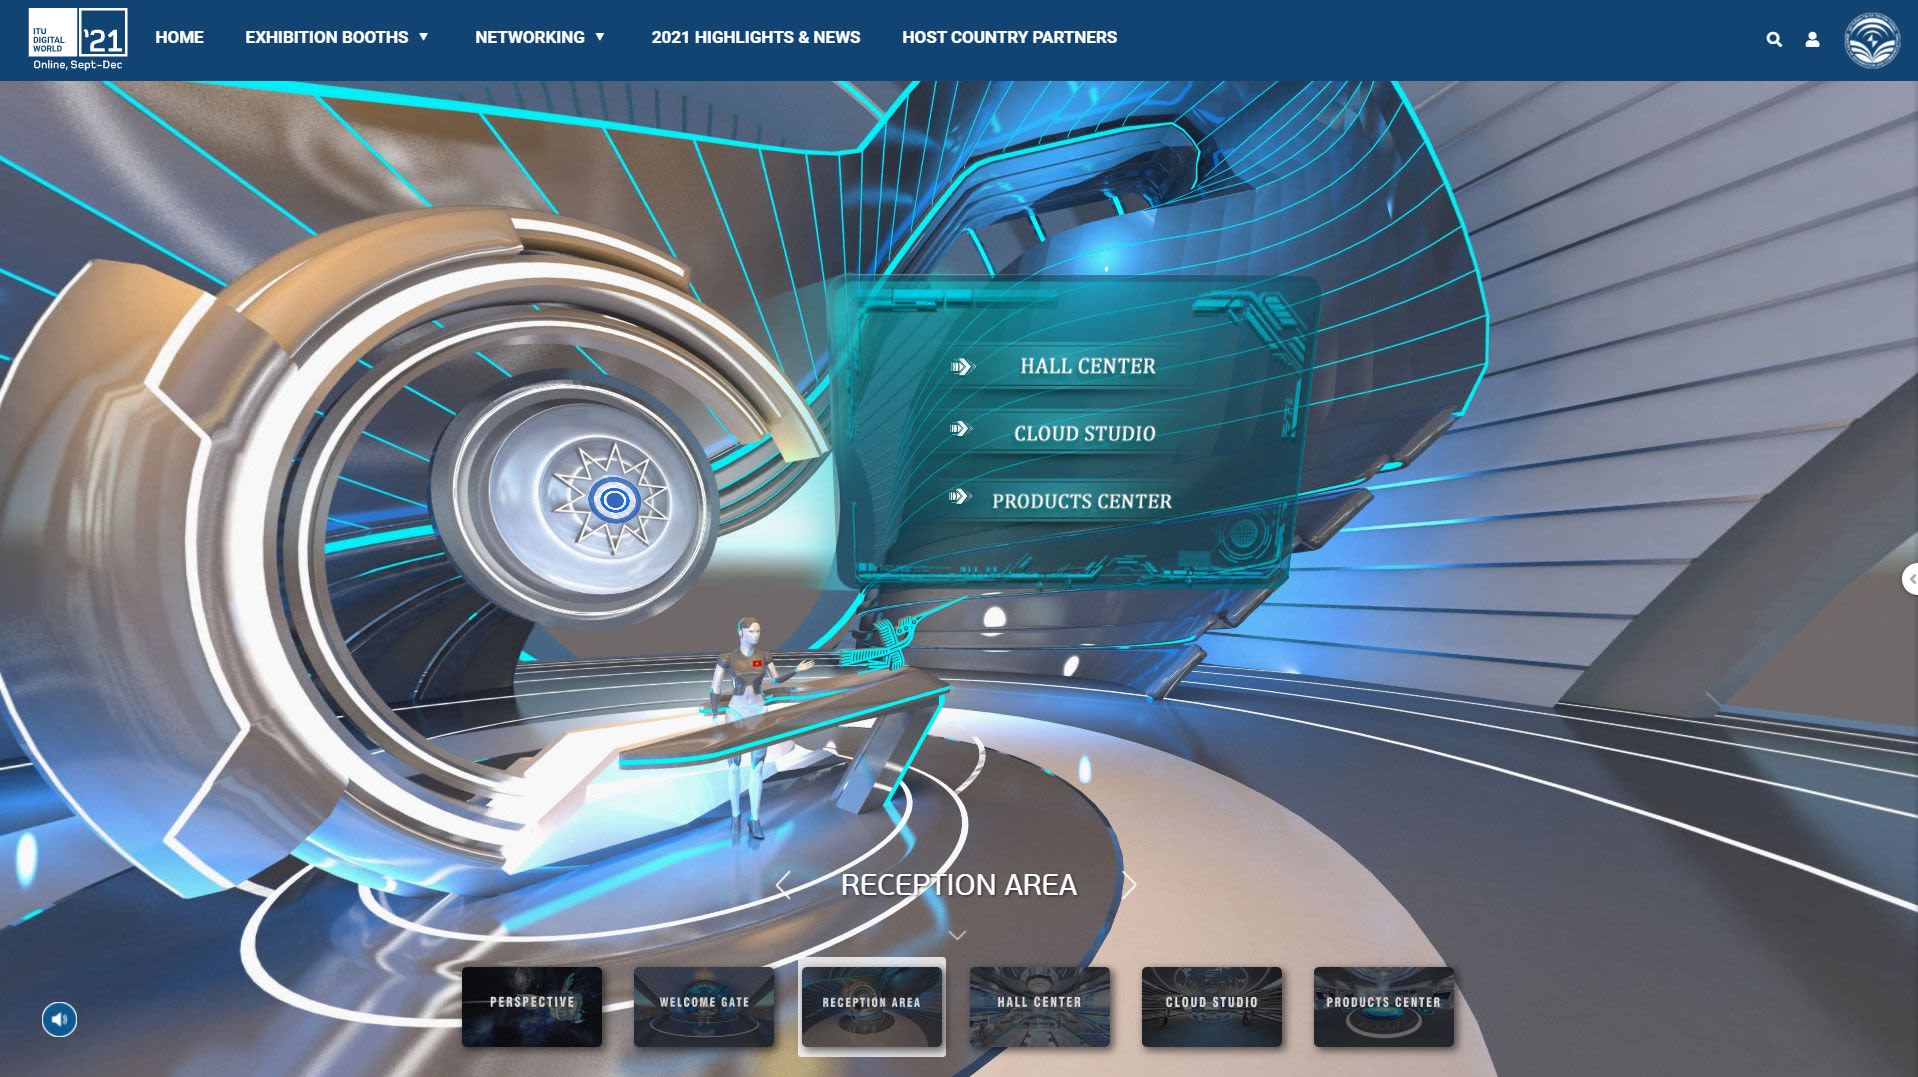This screenshot has width=1918, height=1077.
Task: Click the ITU Digital World '21 logo
Action: [x=78, y=40]
